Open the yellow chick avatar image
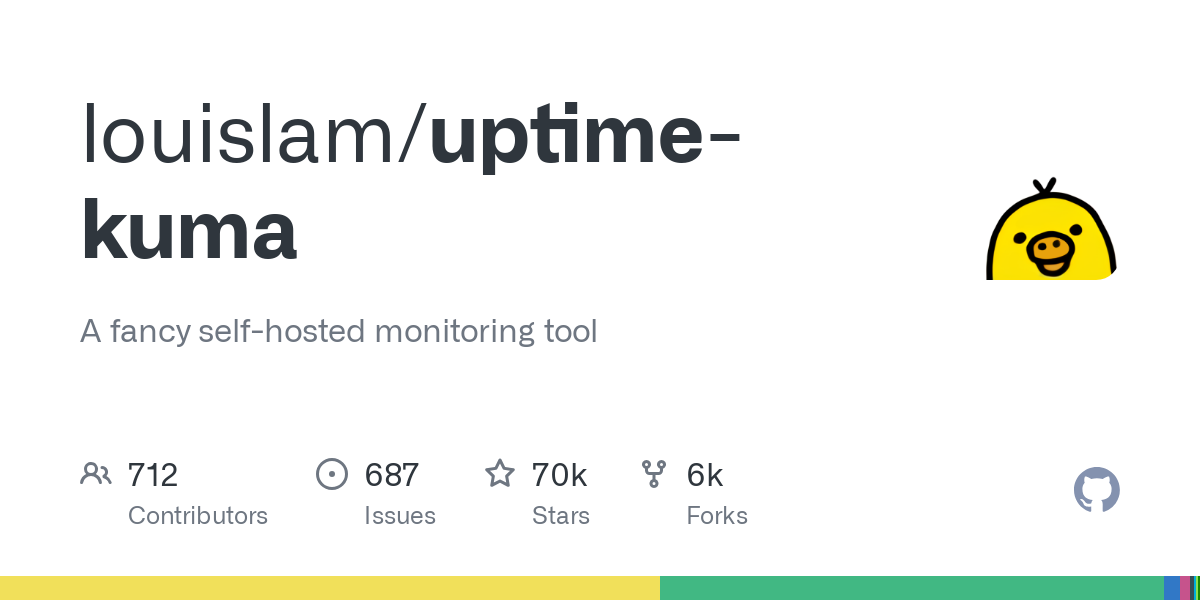Image resolution: width=1200 pixels, height=600 pixels. (1050, 230)
